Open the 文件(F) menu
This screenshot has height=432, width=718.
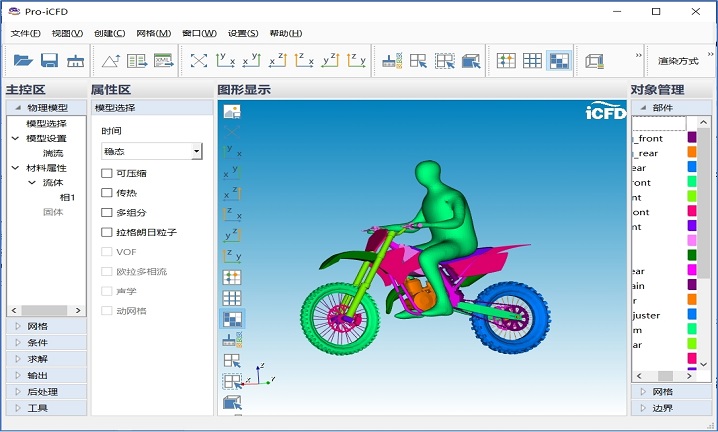click(25, 33)
